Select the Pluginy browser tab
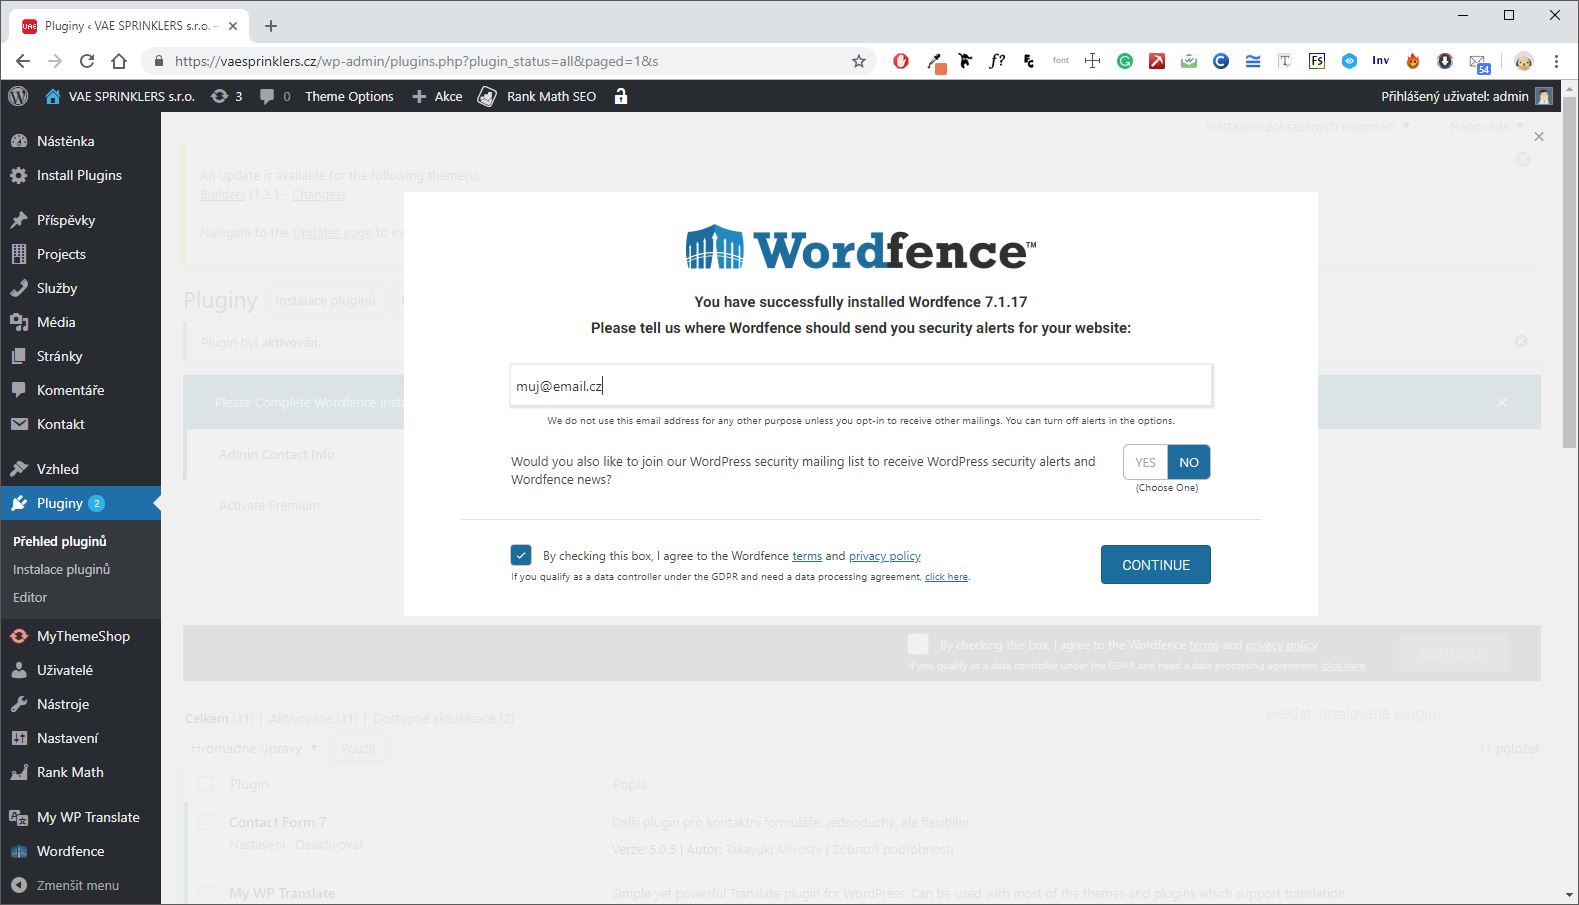Viewport: 1579px width, 905px height. pos(131,26)
